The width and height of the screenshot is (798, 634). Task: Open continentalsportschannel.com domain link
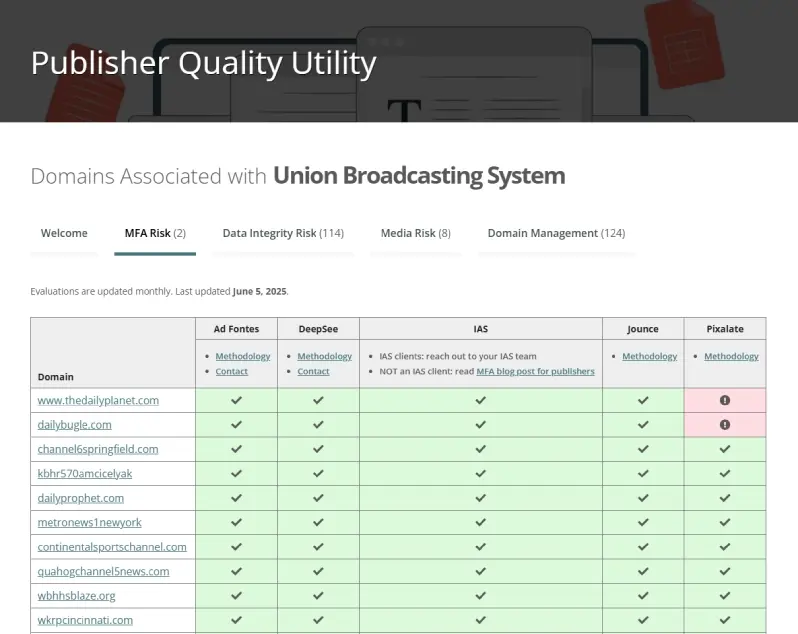pyautogui.click(x=112, y=547)
